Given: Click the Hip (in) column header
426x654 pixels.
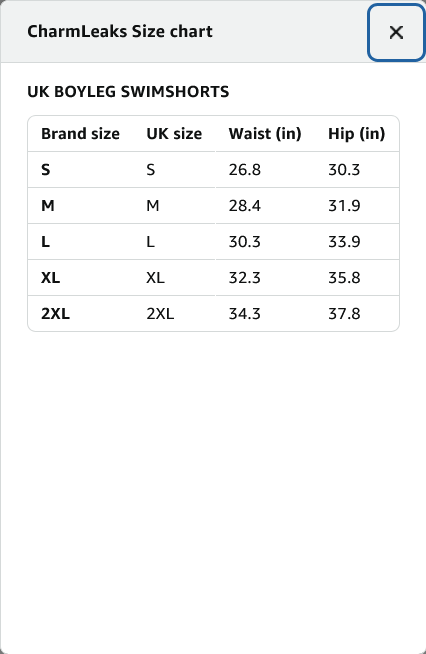Looking at the screenshot, I should pyautogui.click(x=357, y=134).
